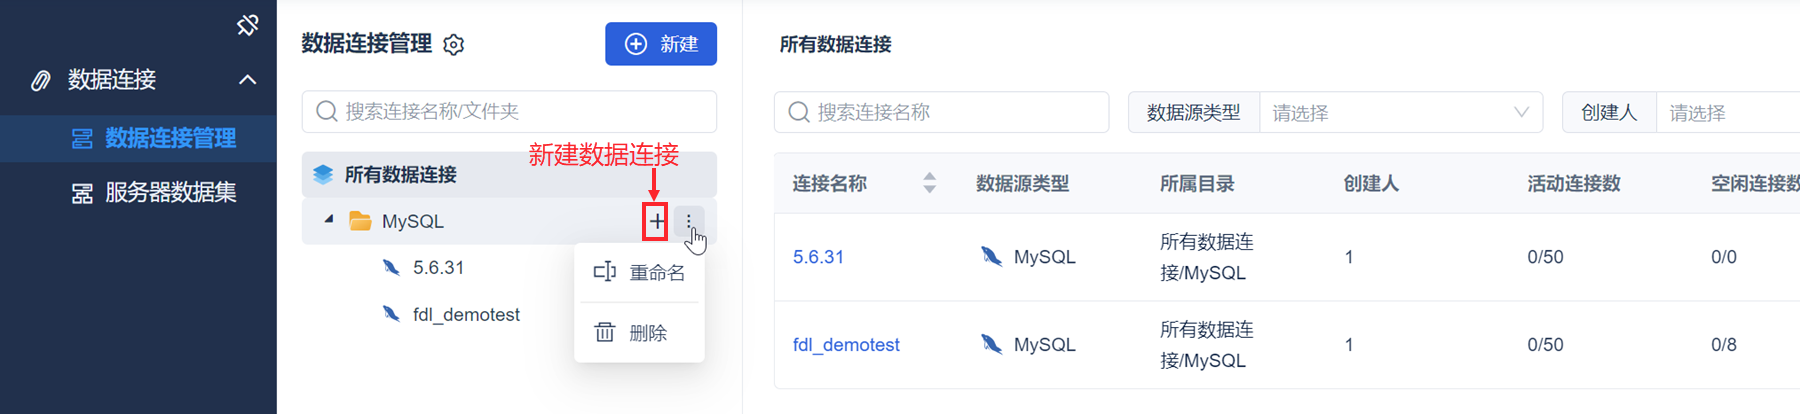Click magnifier icon in folder search box
This screenshot has width=1800, height=414.
tap(326, 111)
